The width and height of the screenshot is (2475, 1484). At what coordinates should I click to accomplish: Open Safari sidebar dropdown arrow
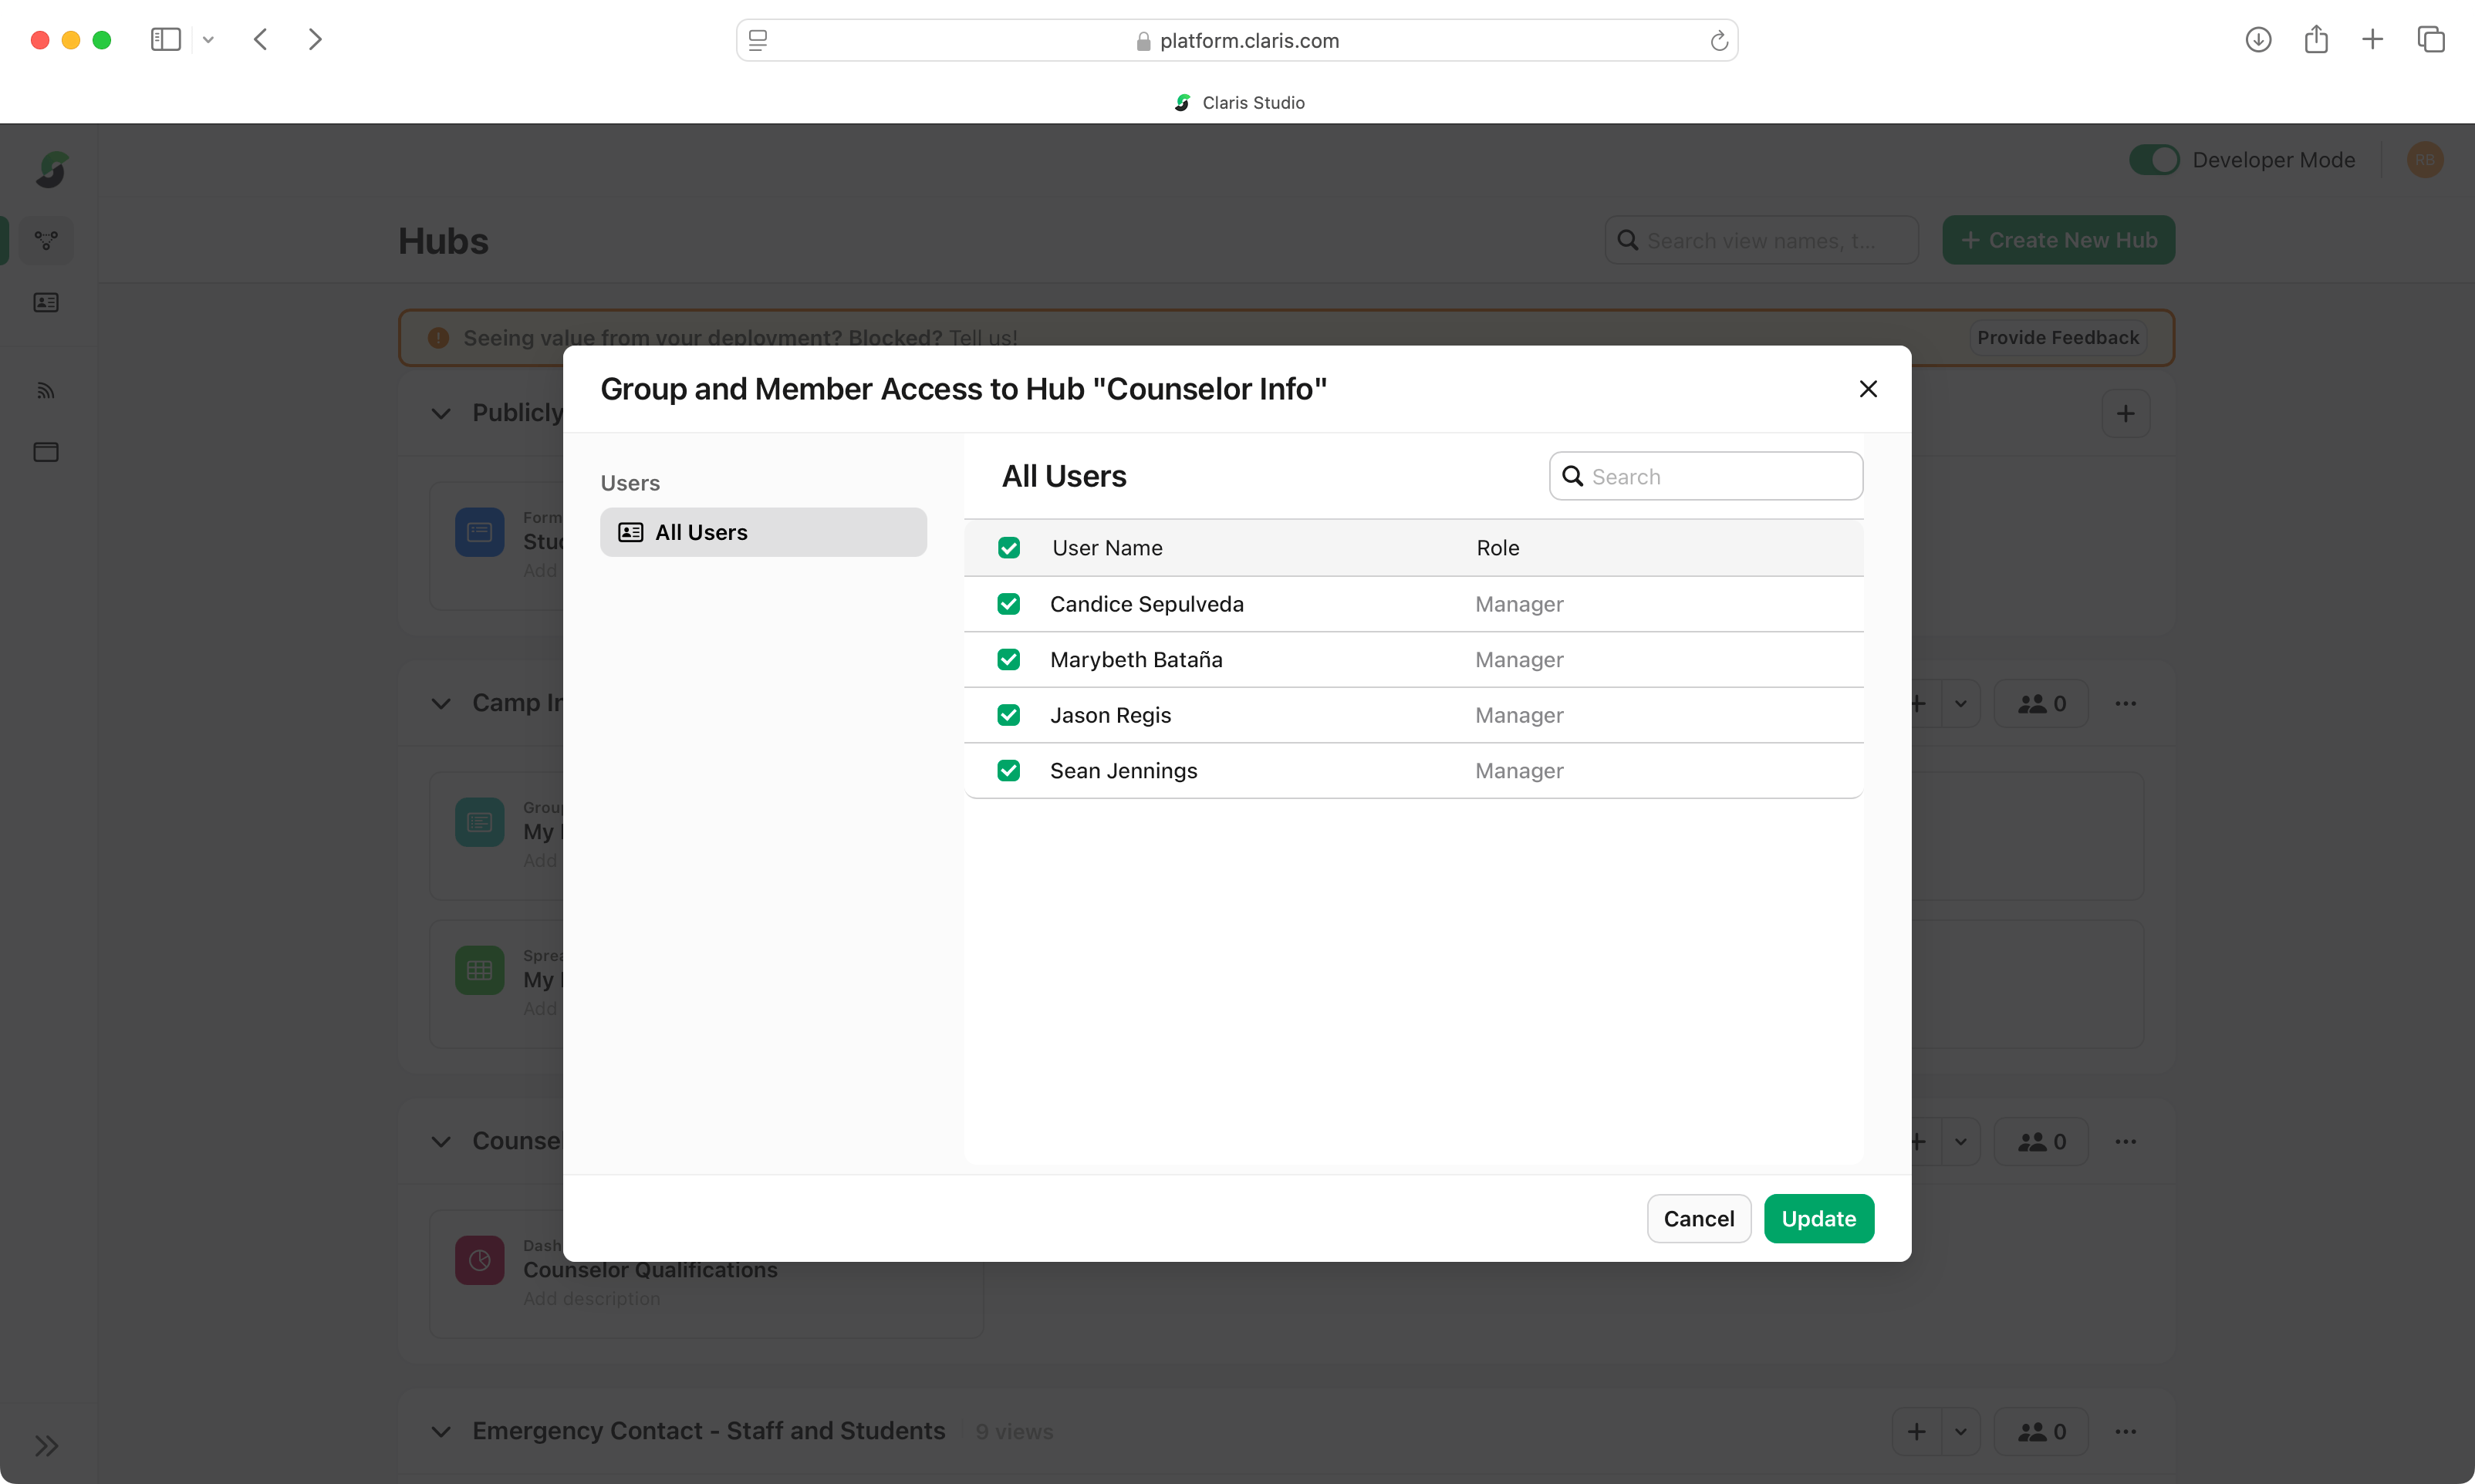(208, 40)
